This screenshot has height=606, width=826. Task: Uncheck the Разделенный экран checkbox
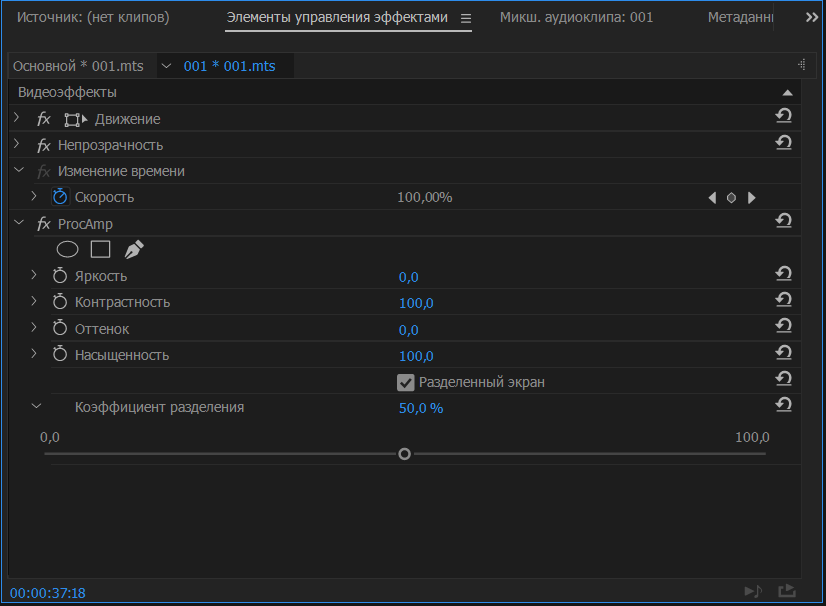[405, 382]
